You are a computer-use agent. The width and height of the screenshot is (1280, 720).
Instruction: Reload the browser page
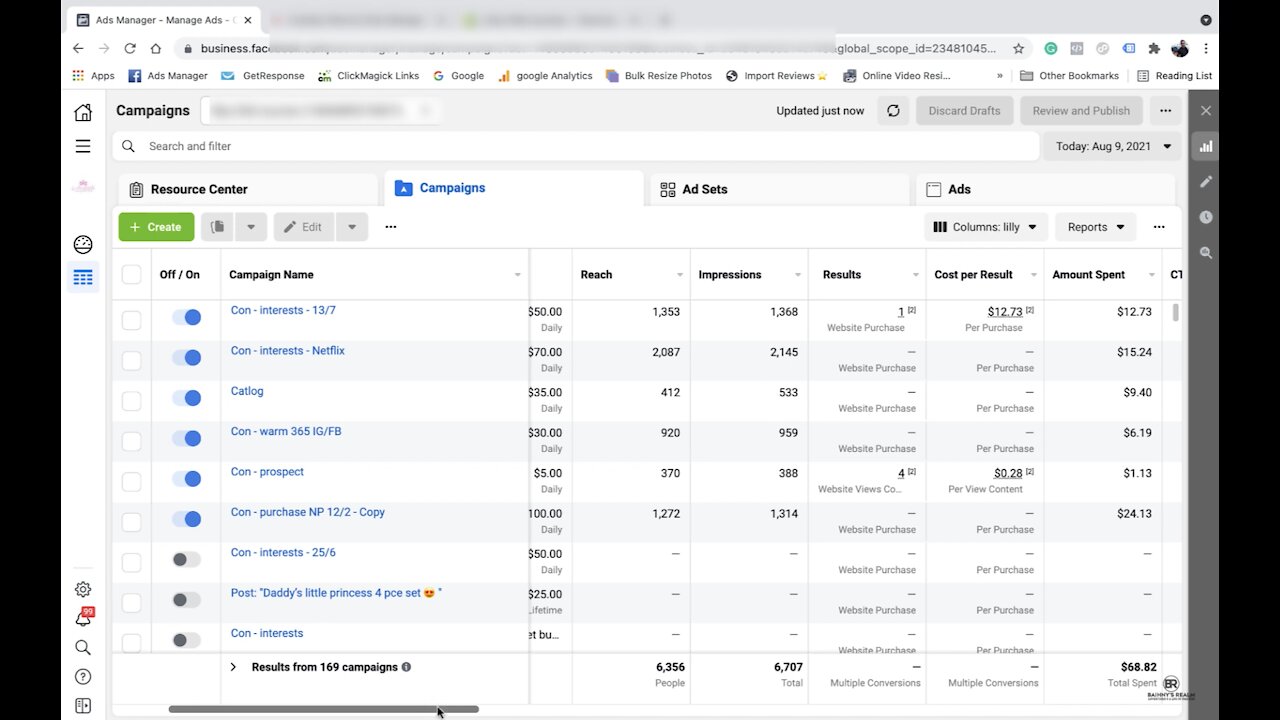[130, 48]
